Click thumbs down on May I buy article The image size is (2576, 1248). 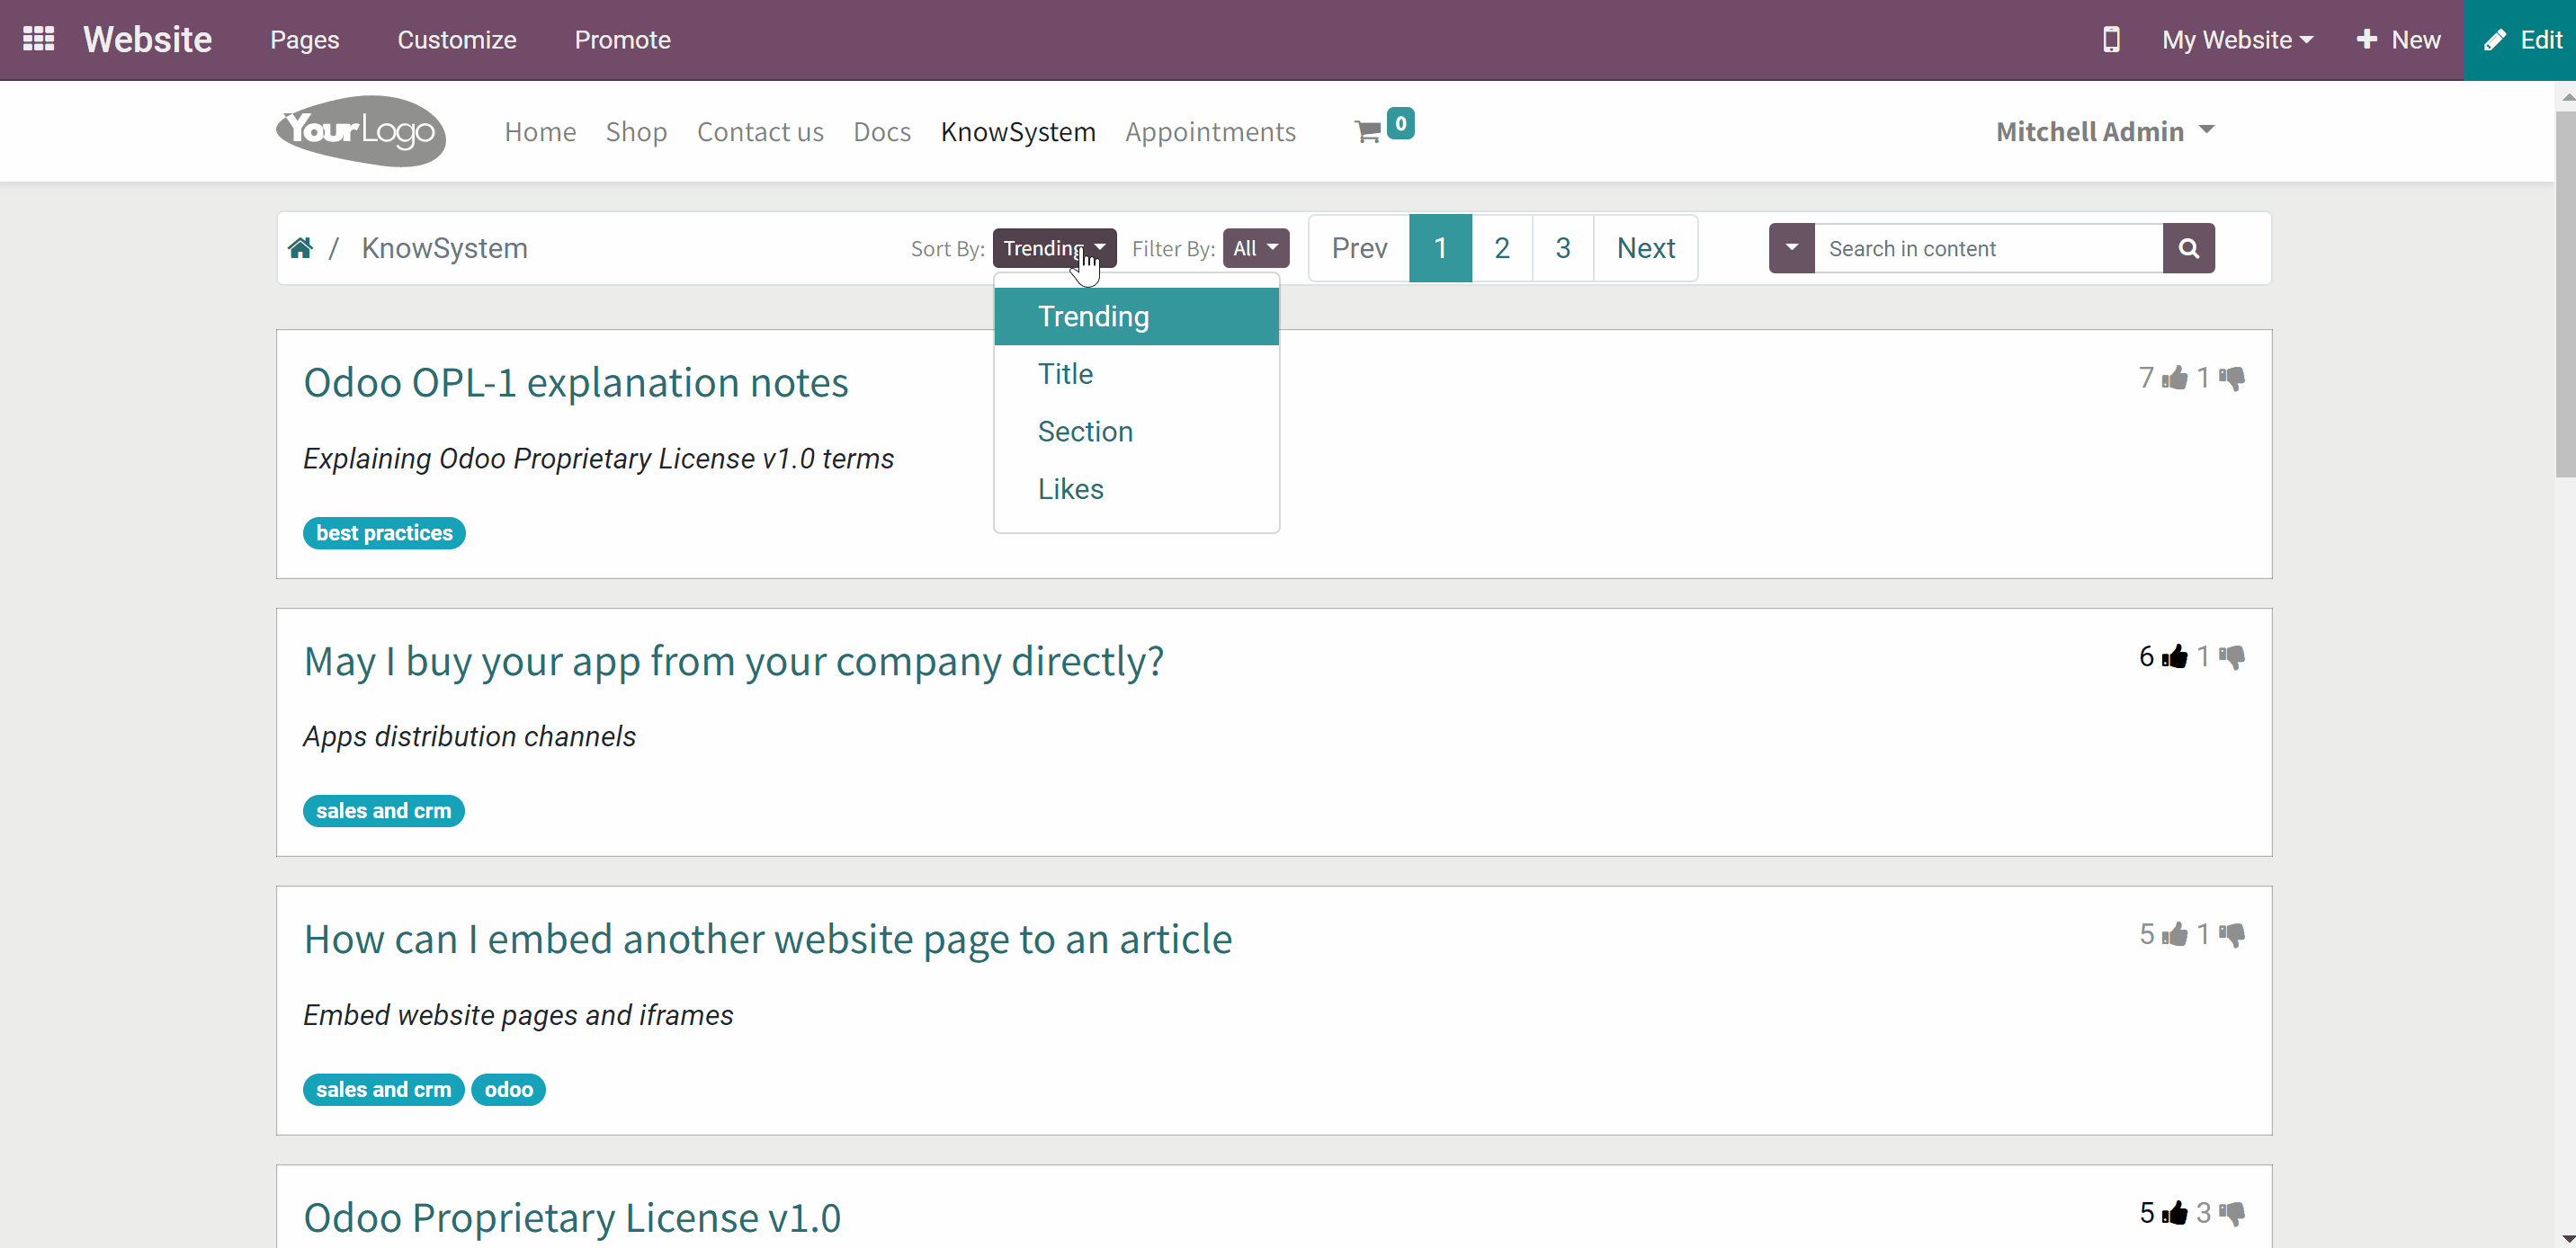(x=2232, y=657)
